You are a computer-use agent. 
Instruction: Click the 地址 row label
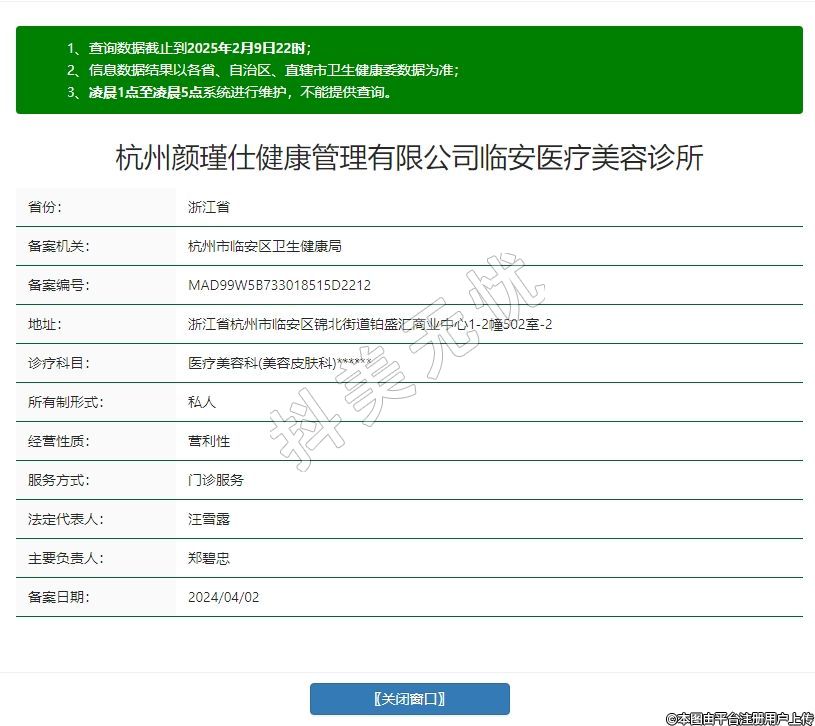[45, 324]
